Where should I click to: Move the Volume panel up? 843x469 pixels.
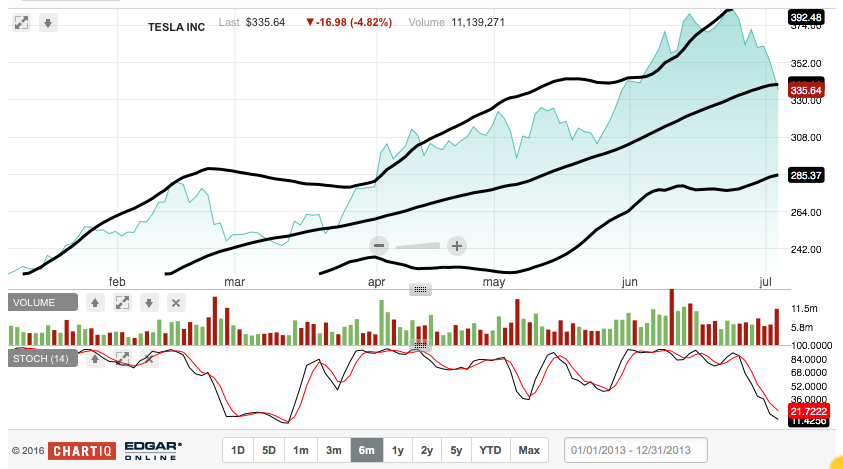(95, 303)
